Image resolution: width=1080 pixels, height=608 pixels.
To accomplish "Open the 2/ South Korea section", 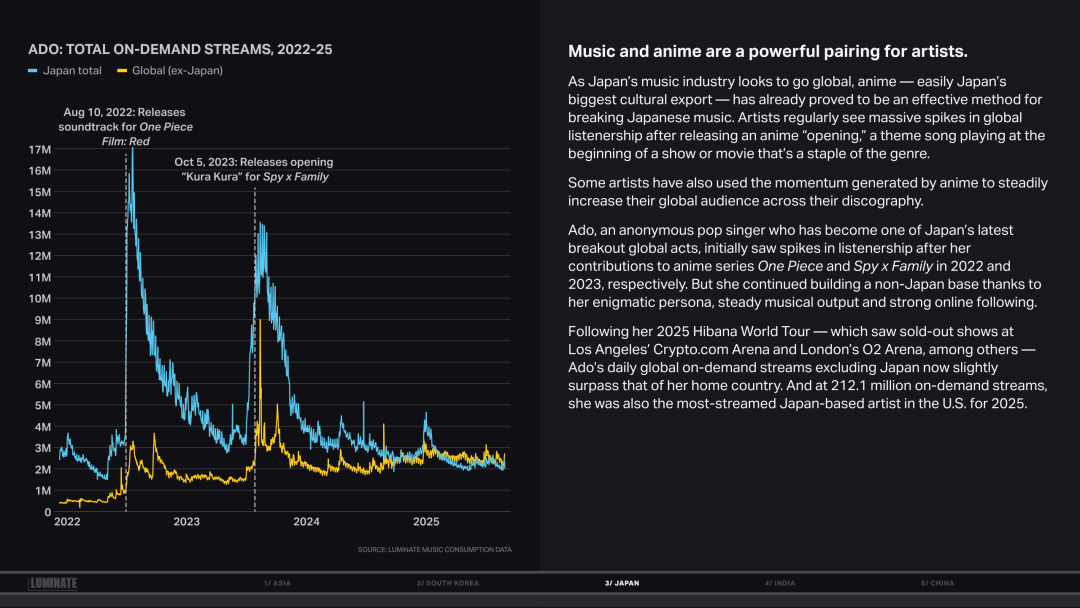I will point(447,583).
